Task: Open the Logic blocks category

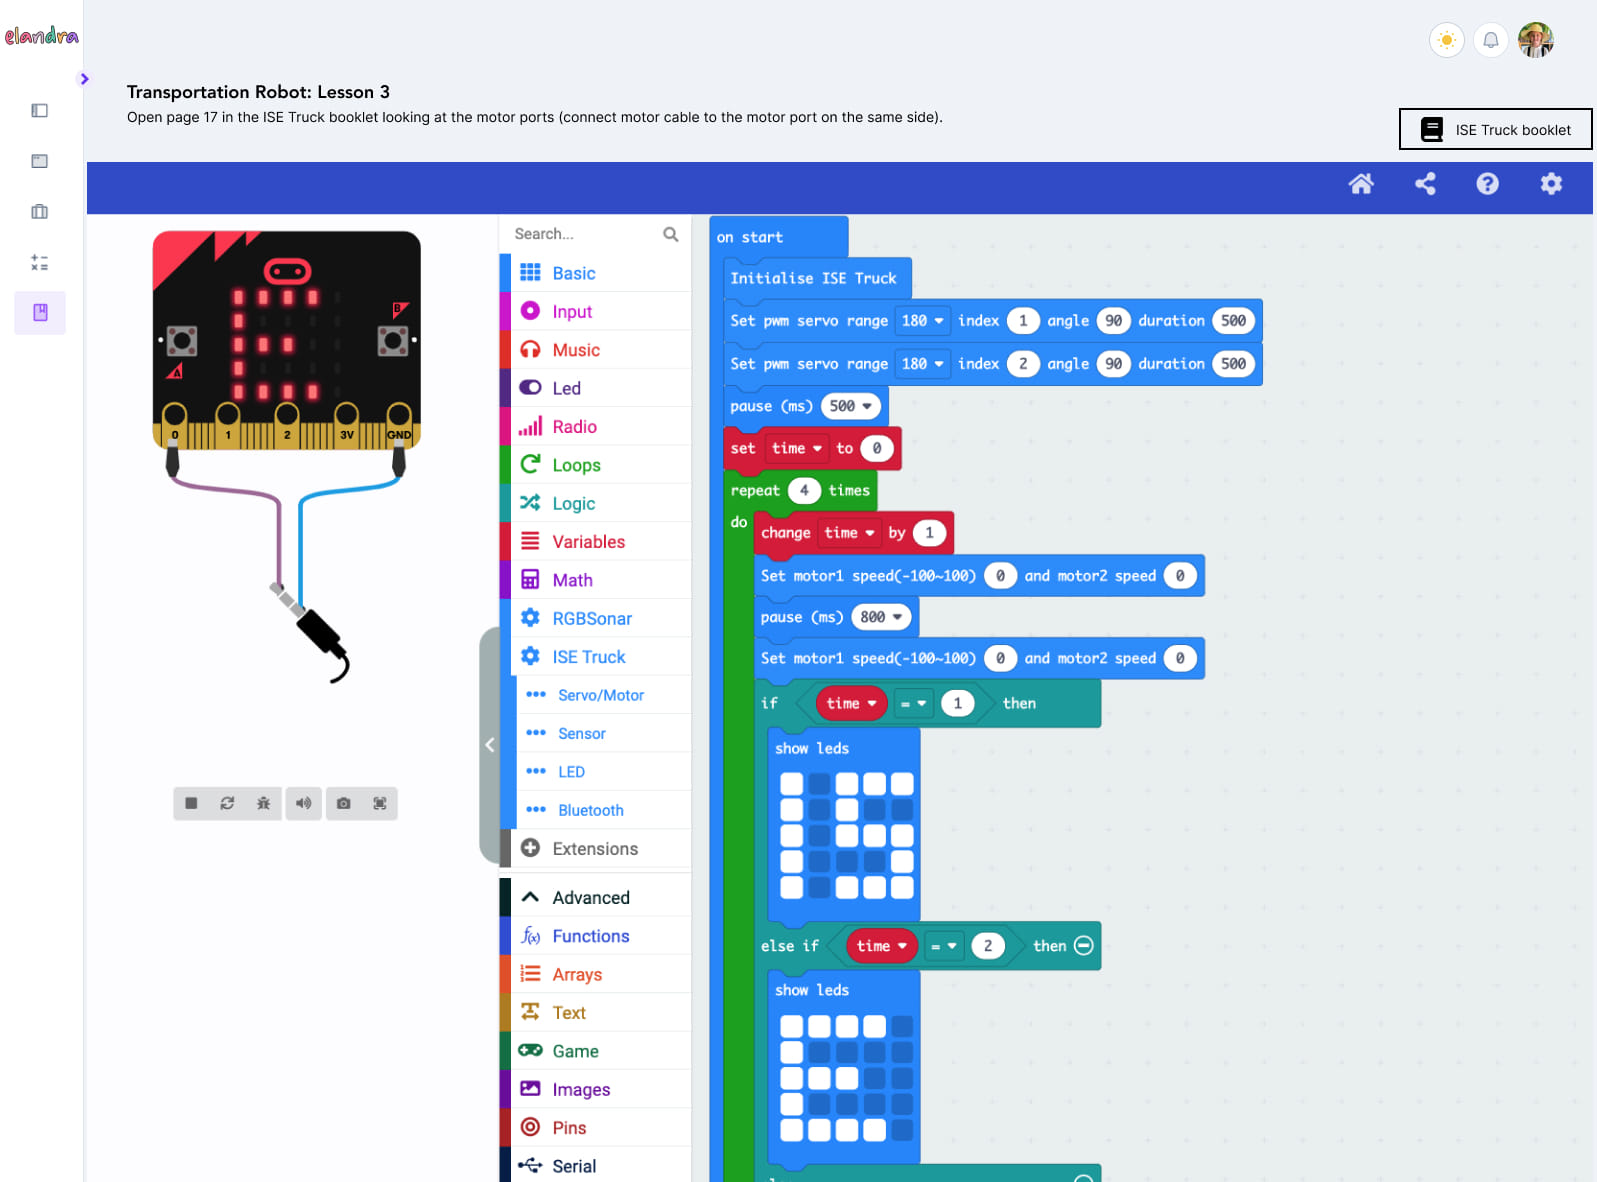Action: [x=595, y=504]
